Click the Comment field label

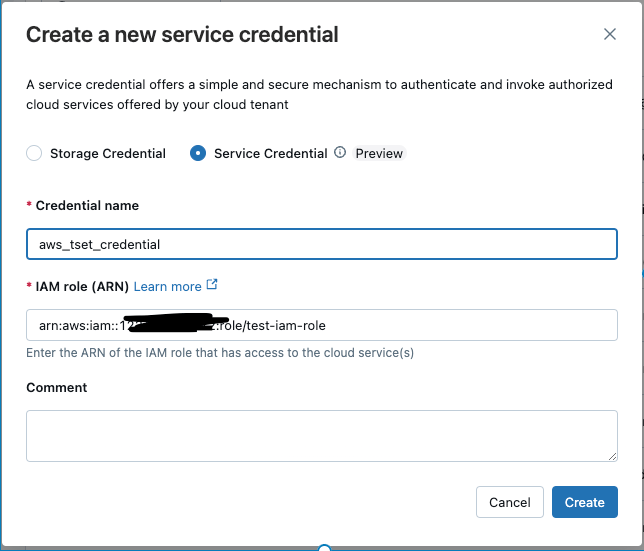[x=57, y=387]
